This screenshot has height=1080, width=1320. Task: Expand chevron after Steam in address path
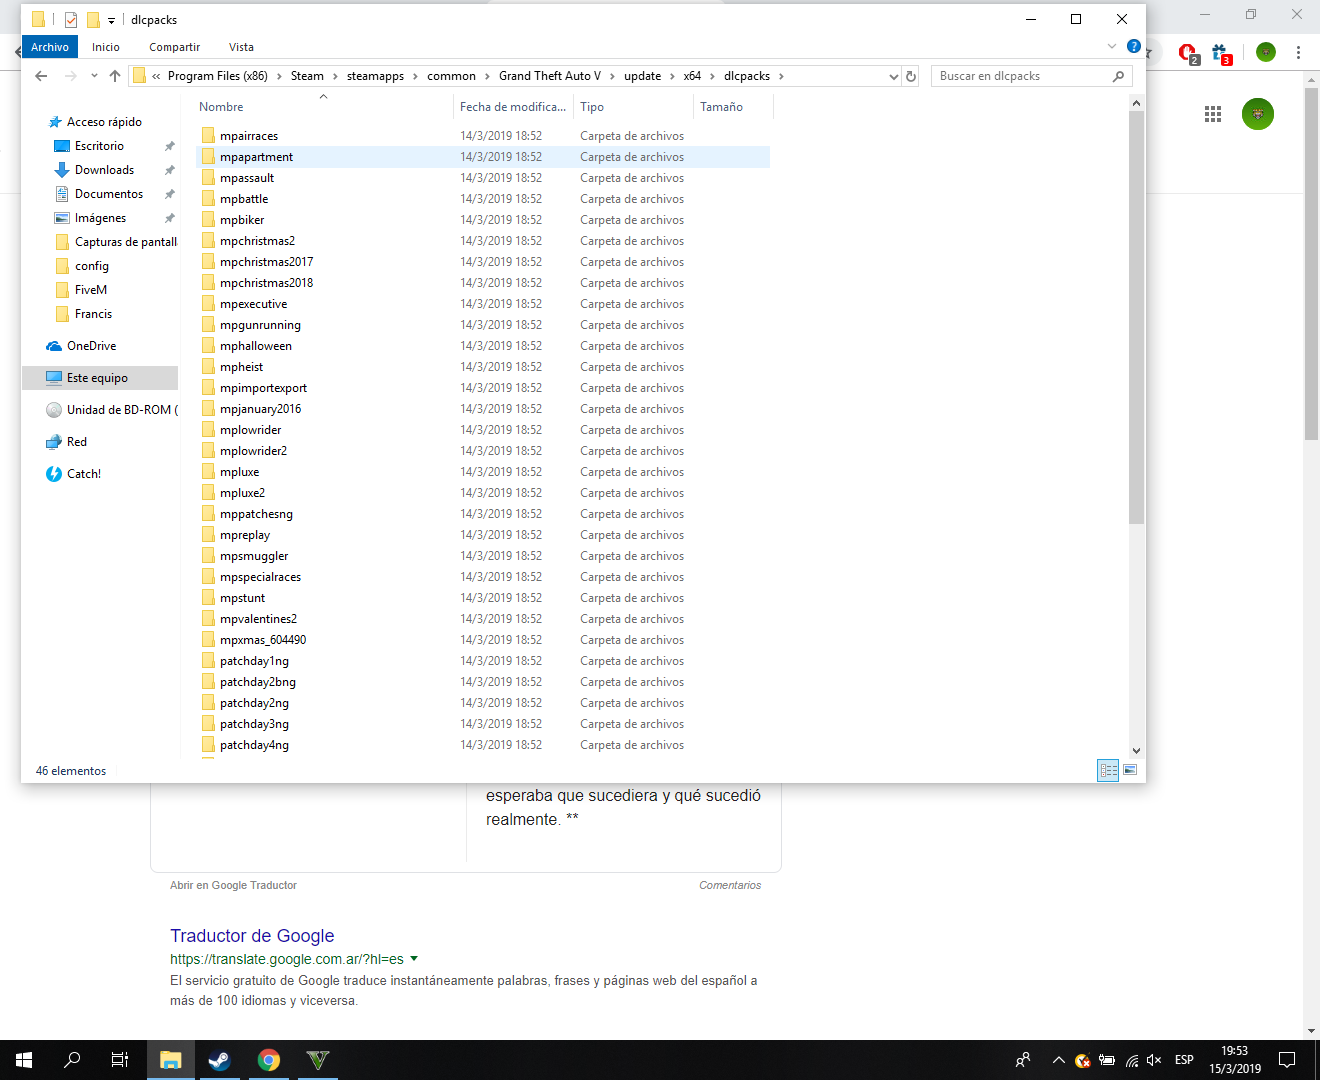[335, 76]
